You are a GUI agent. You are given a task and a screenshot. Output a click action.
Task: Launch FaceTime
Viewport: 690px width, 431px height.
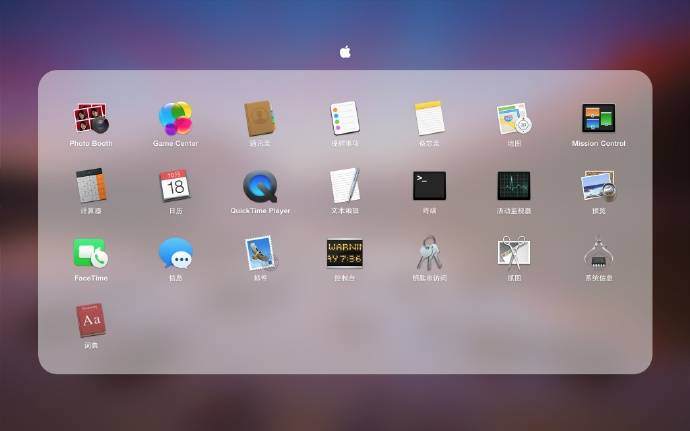[91, 253]
